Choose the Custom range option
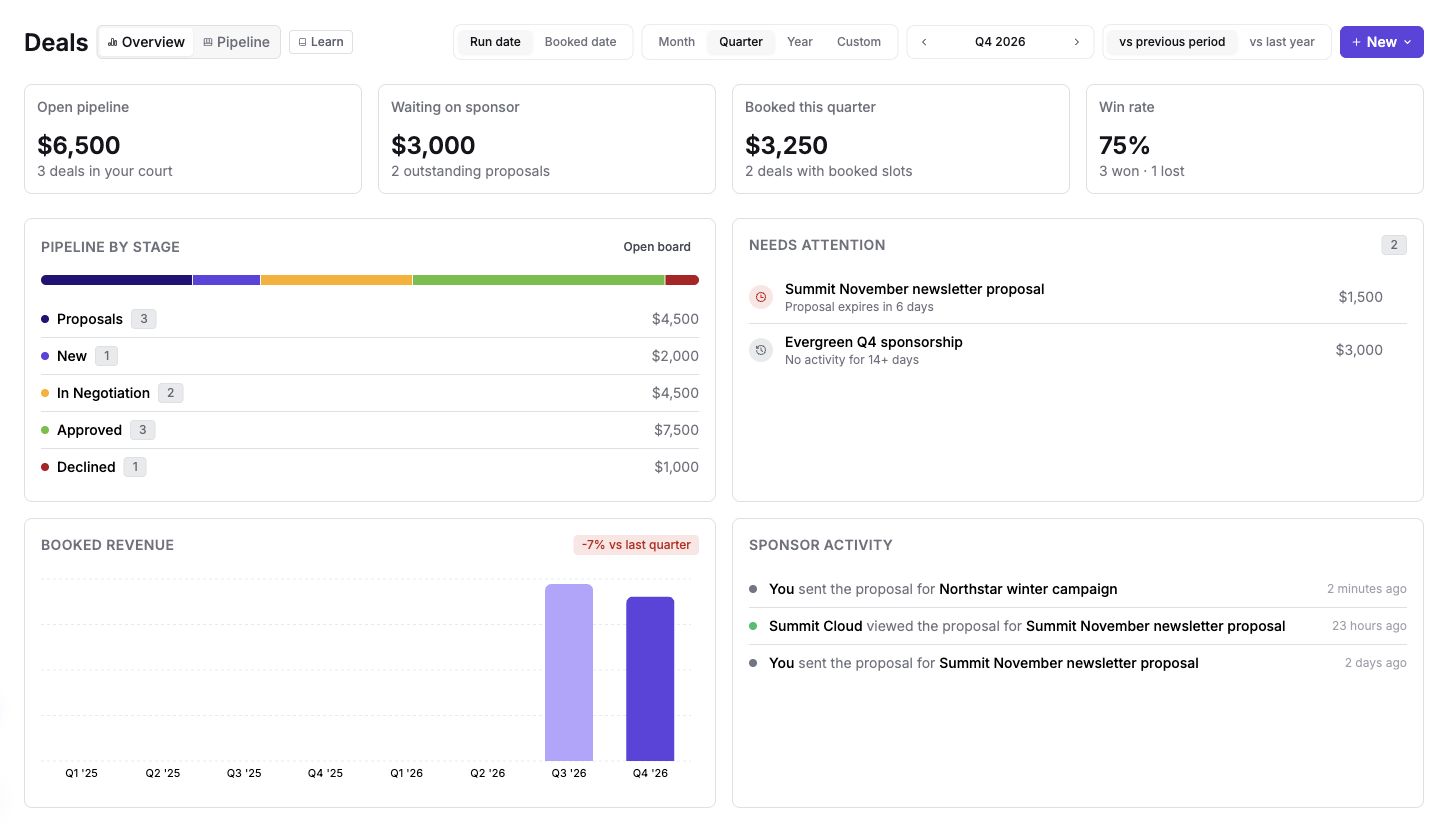Viewport: 1448px width, 824px height. click(859, 42)
